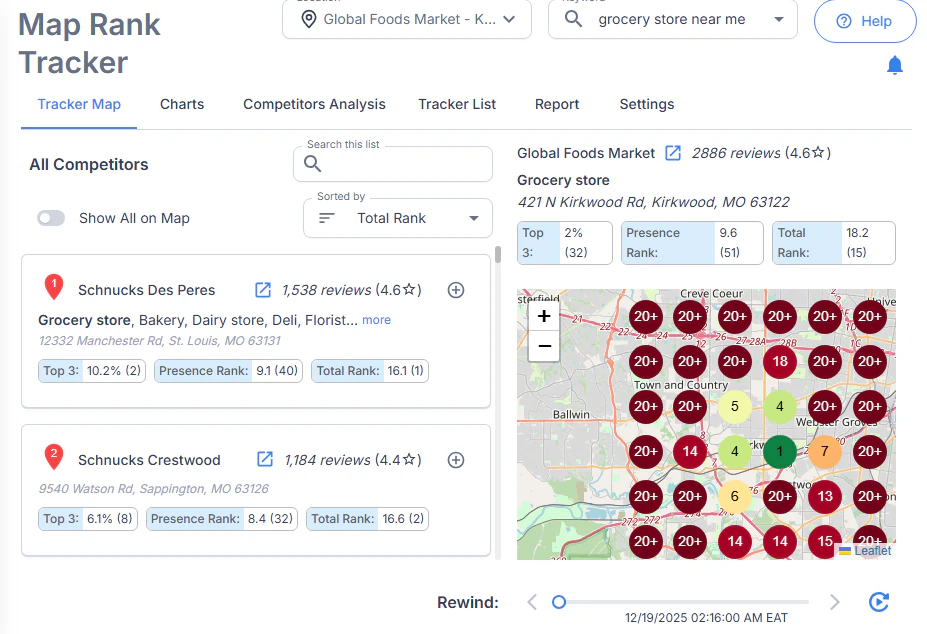Open Global Foods Market external link icon
Image resolution: width=927 pixels, height=634 pixels.
click(x=673, y=153)
